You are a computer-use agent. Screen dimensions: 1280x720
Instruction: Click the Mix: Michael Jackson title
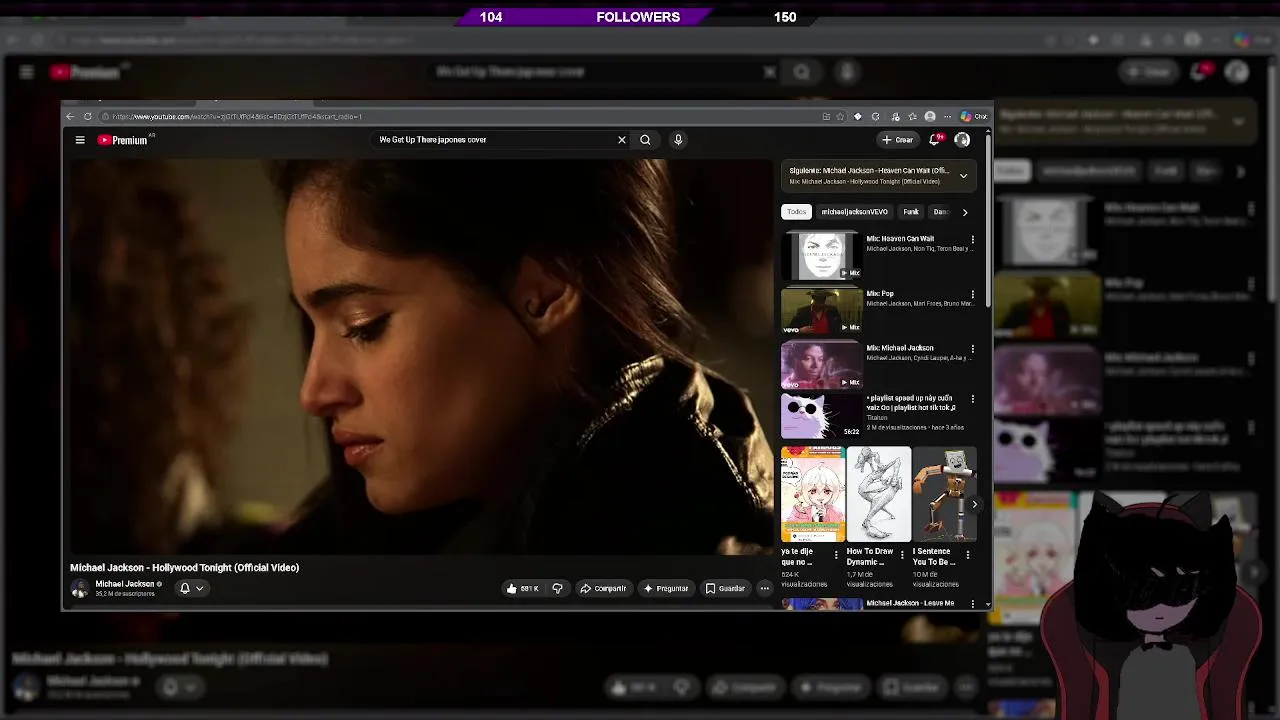[900, 348]
